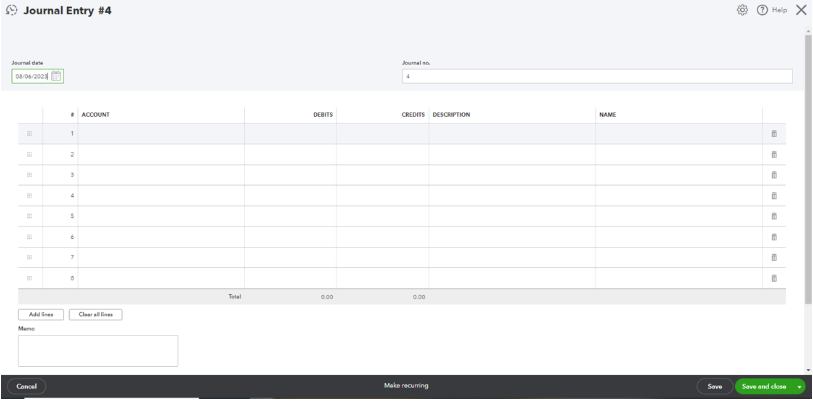The width and height of the screenshot is (813, 402).
Task: Open the journal date calendar picker
Action: (56, 76)
